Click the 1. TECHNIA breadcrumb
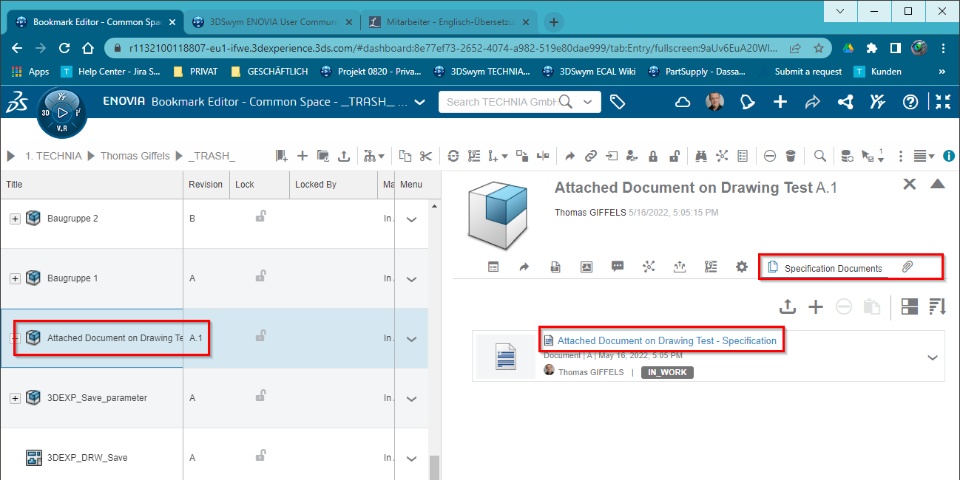 click(x=53, y=156)
